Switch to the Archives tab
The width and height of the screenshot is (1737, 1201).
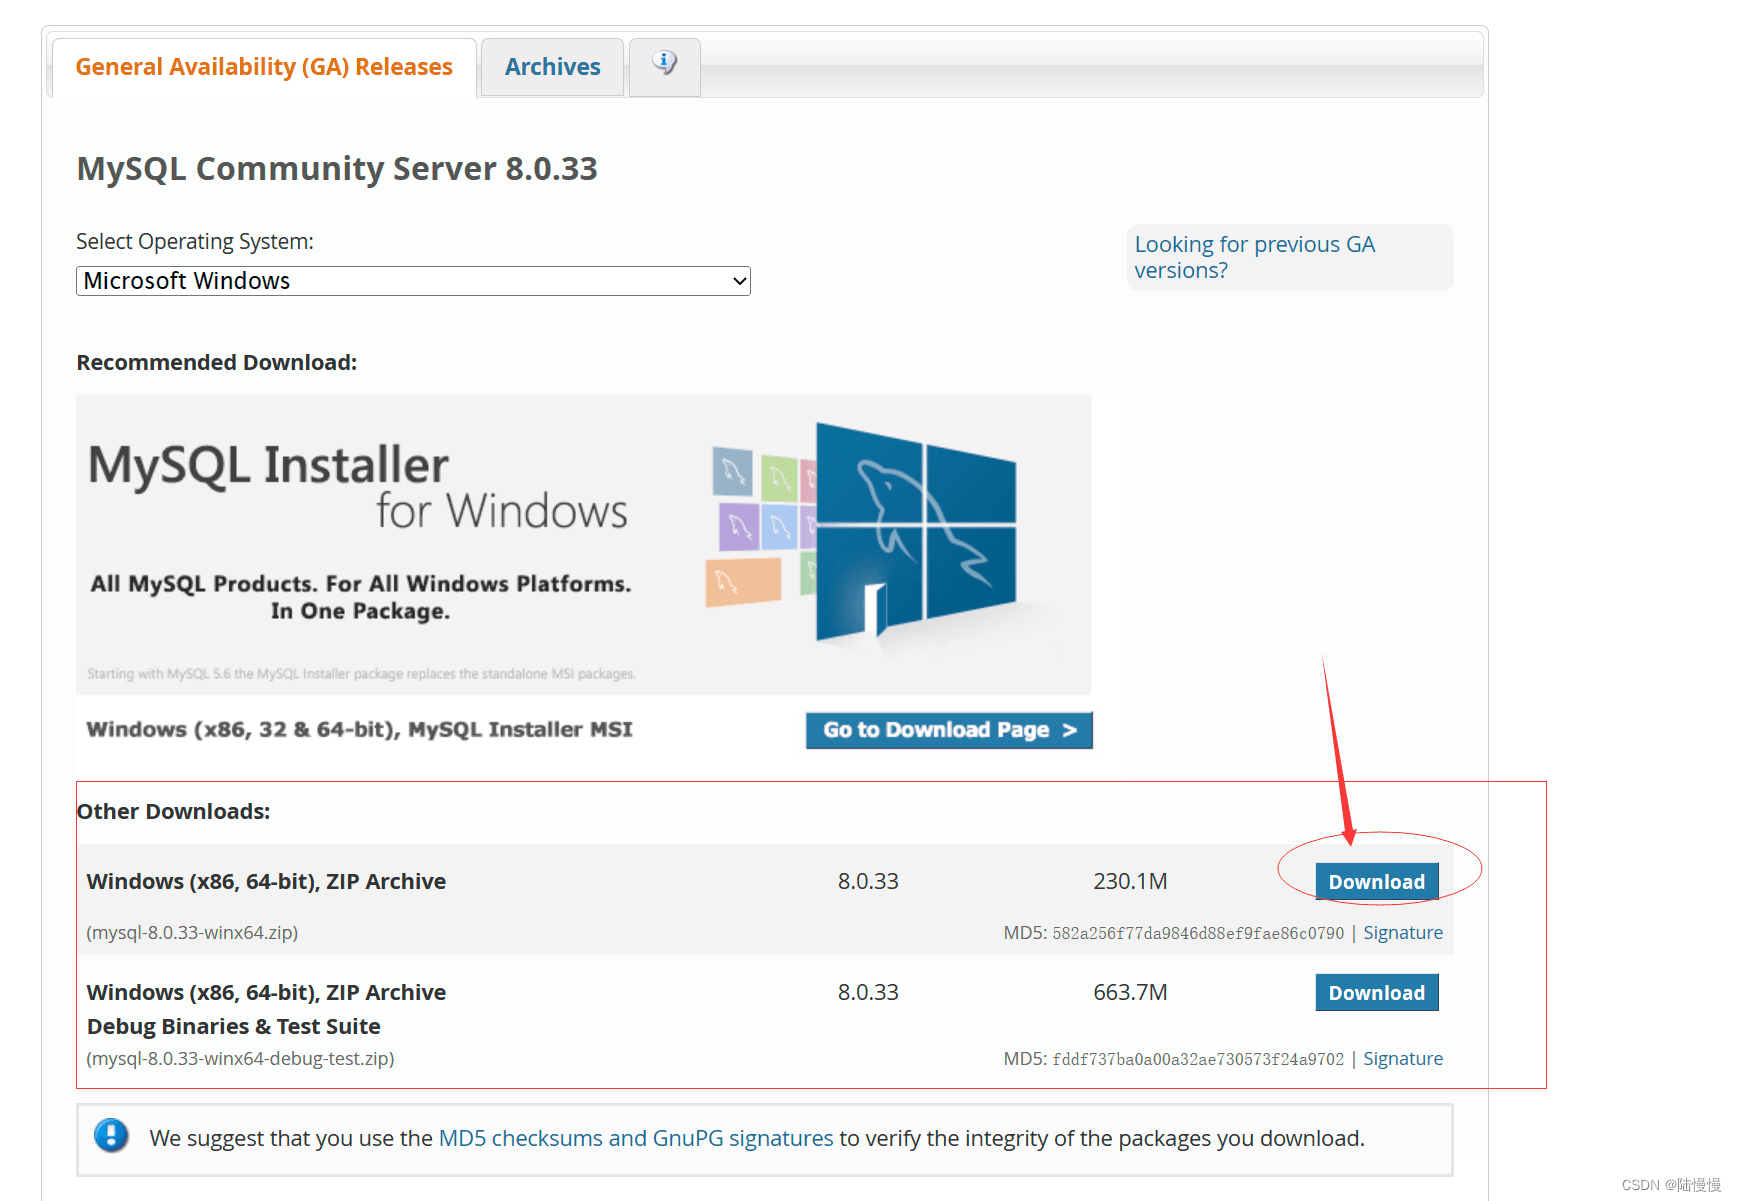[552, 67]
